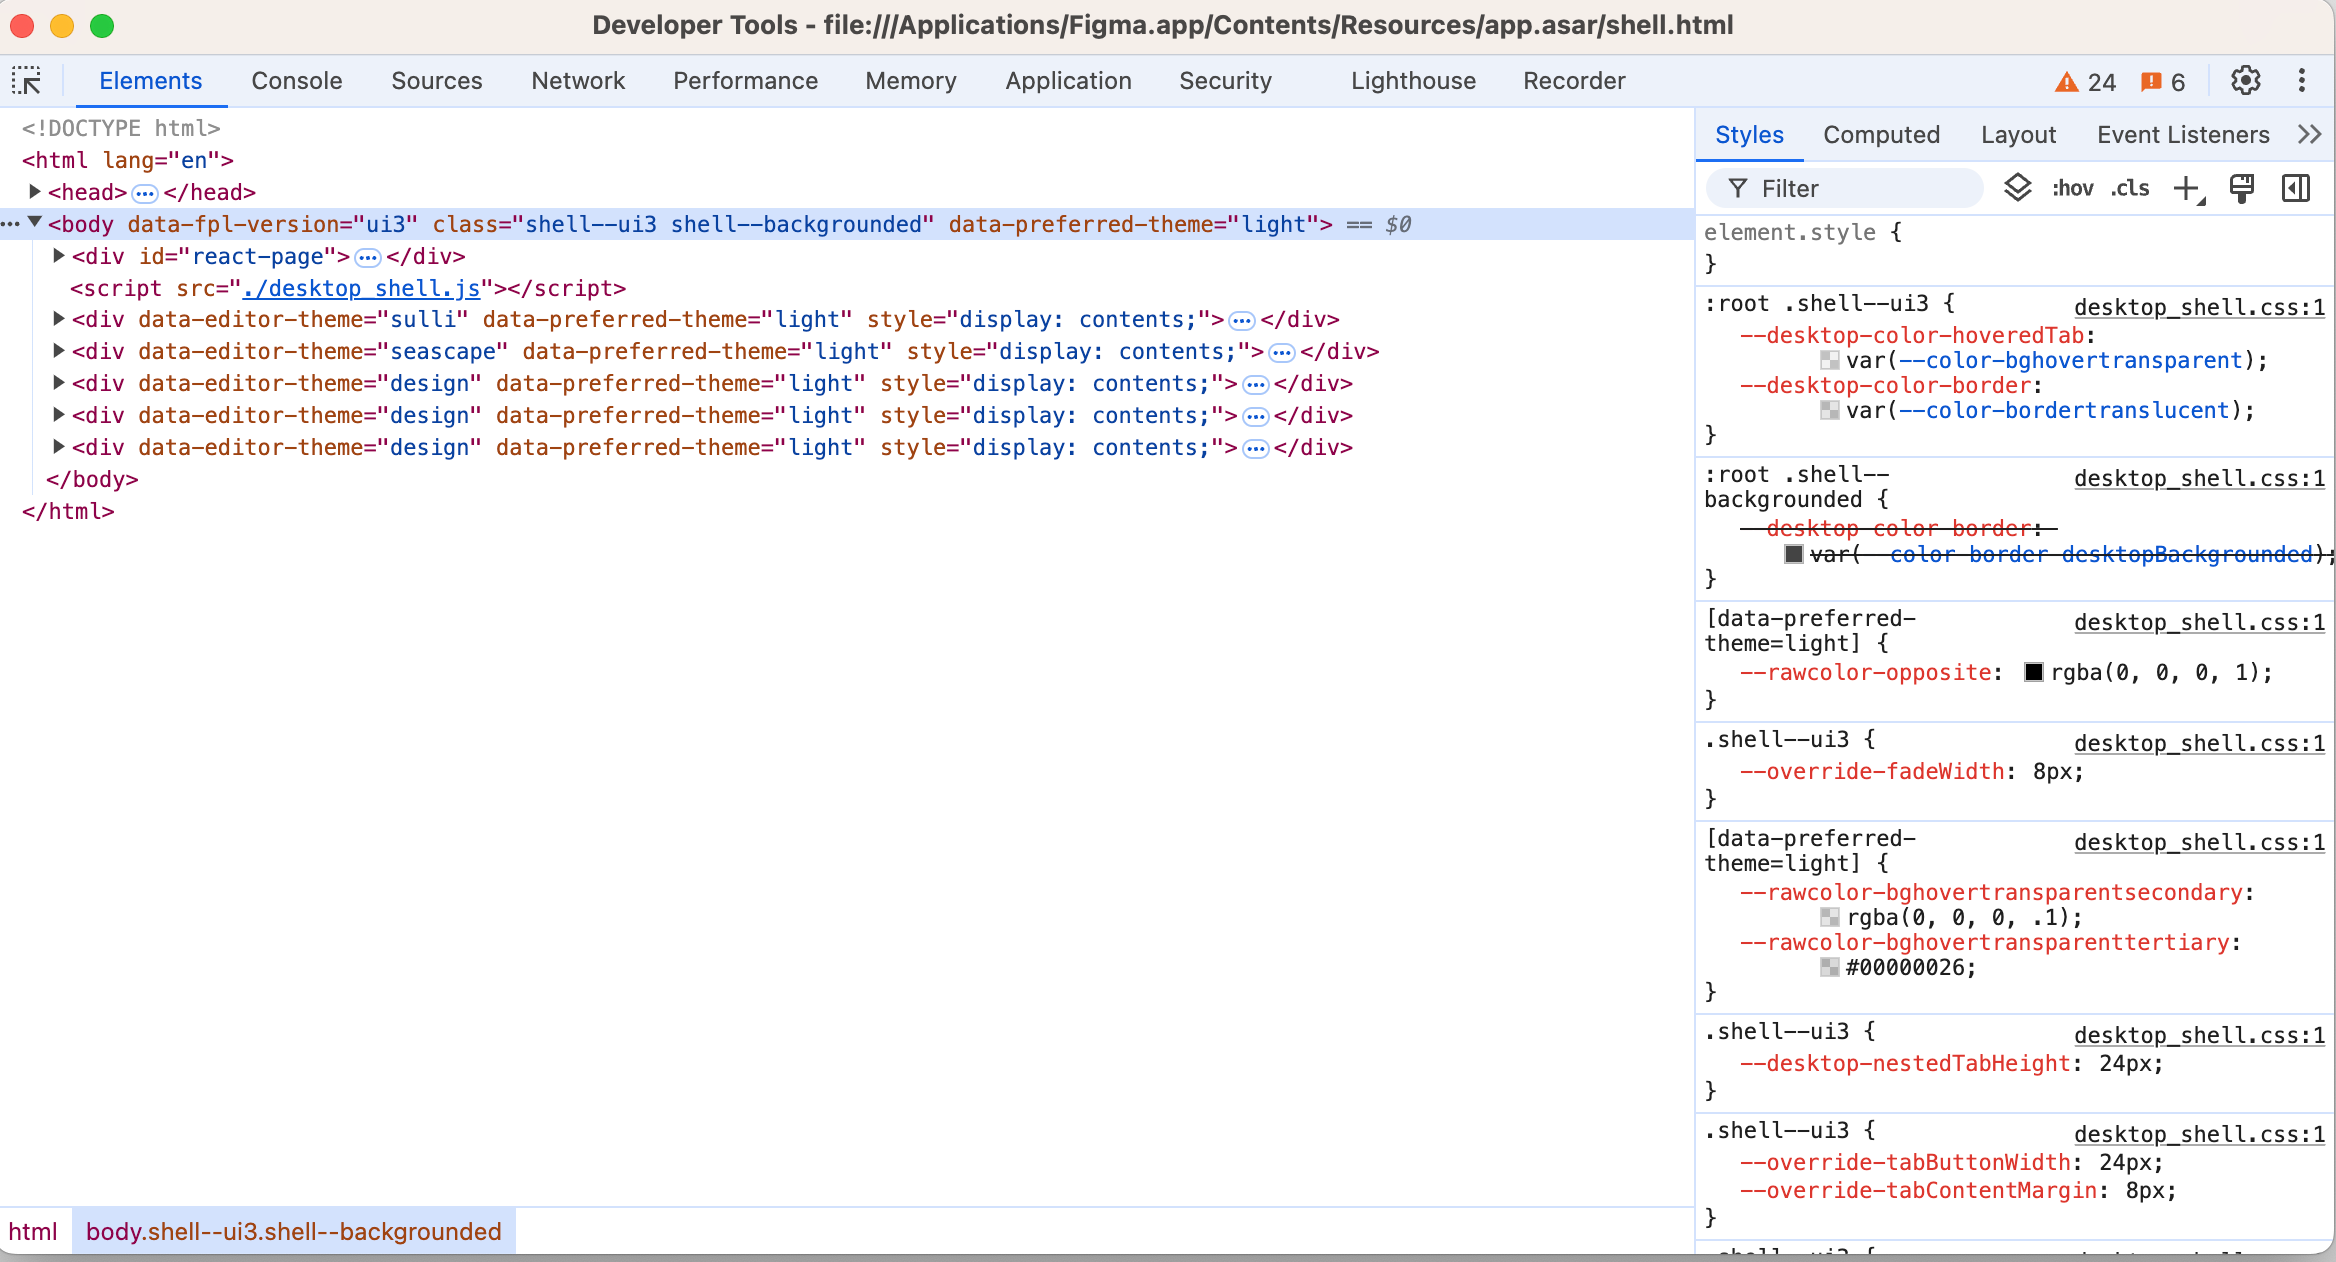Screen dimensions: 2336x1262
Task: Open the actions menu dots left of the body row
Action: coord(11,224)
